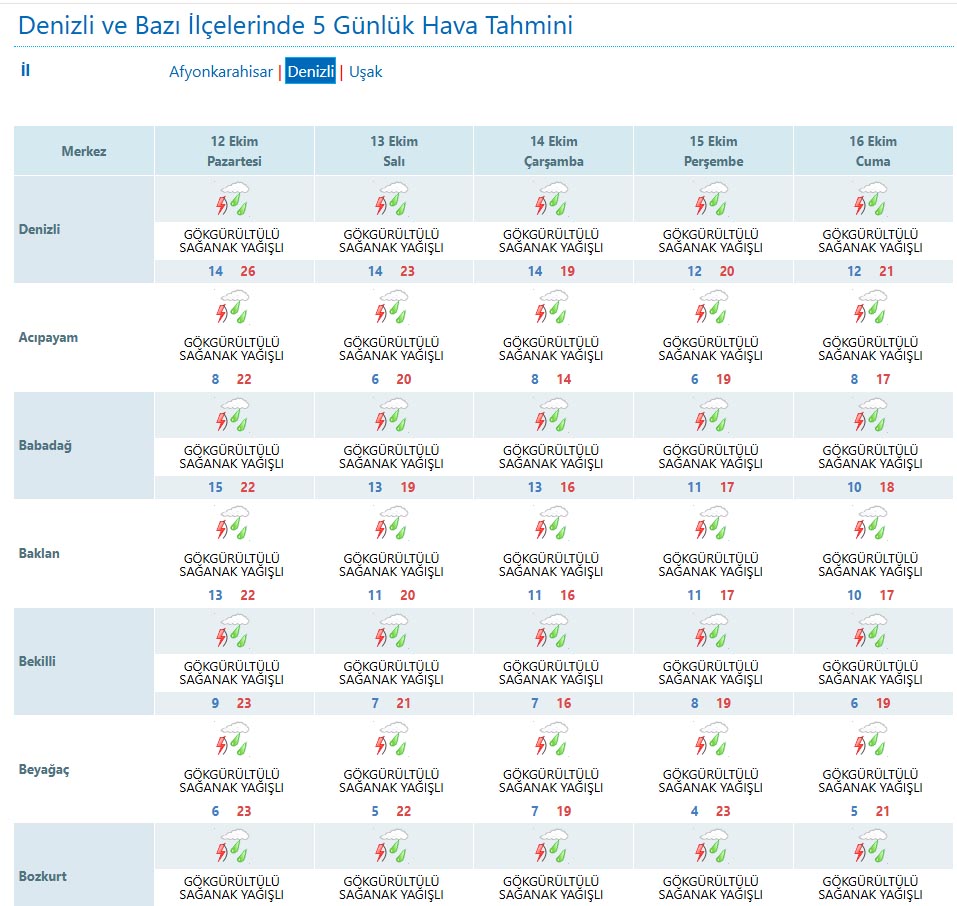Click Beyağaç's min temperature 4 for 15 Ekim
This screenshot has height=906, width=957.
point(695,811)
